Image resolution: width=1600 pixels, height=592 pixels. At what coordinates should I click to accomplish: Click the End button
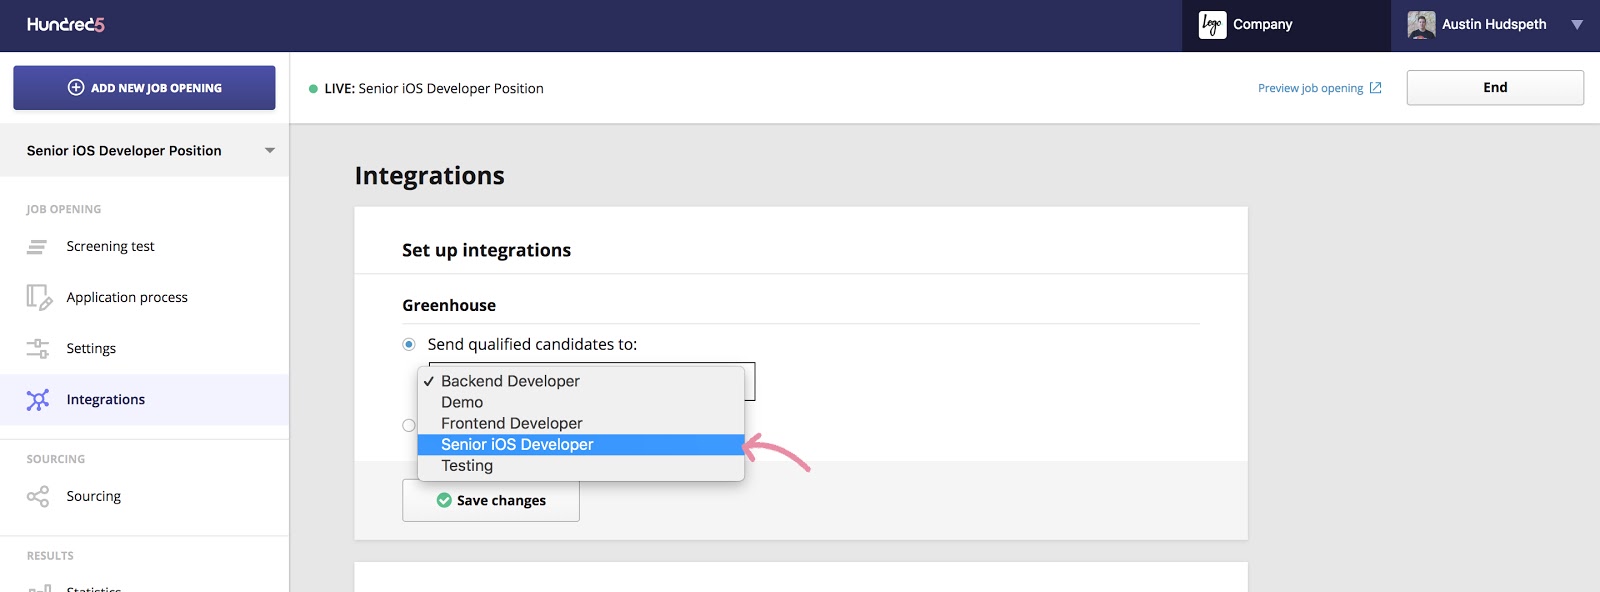coord(1495,88)
